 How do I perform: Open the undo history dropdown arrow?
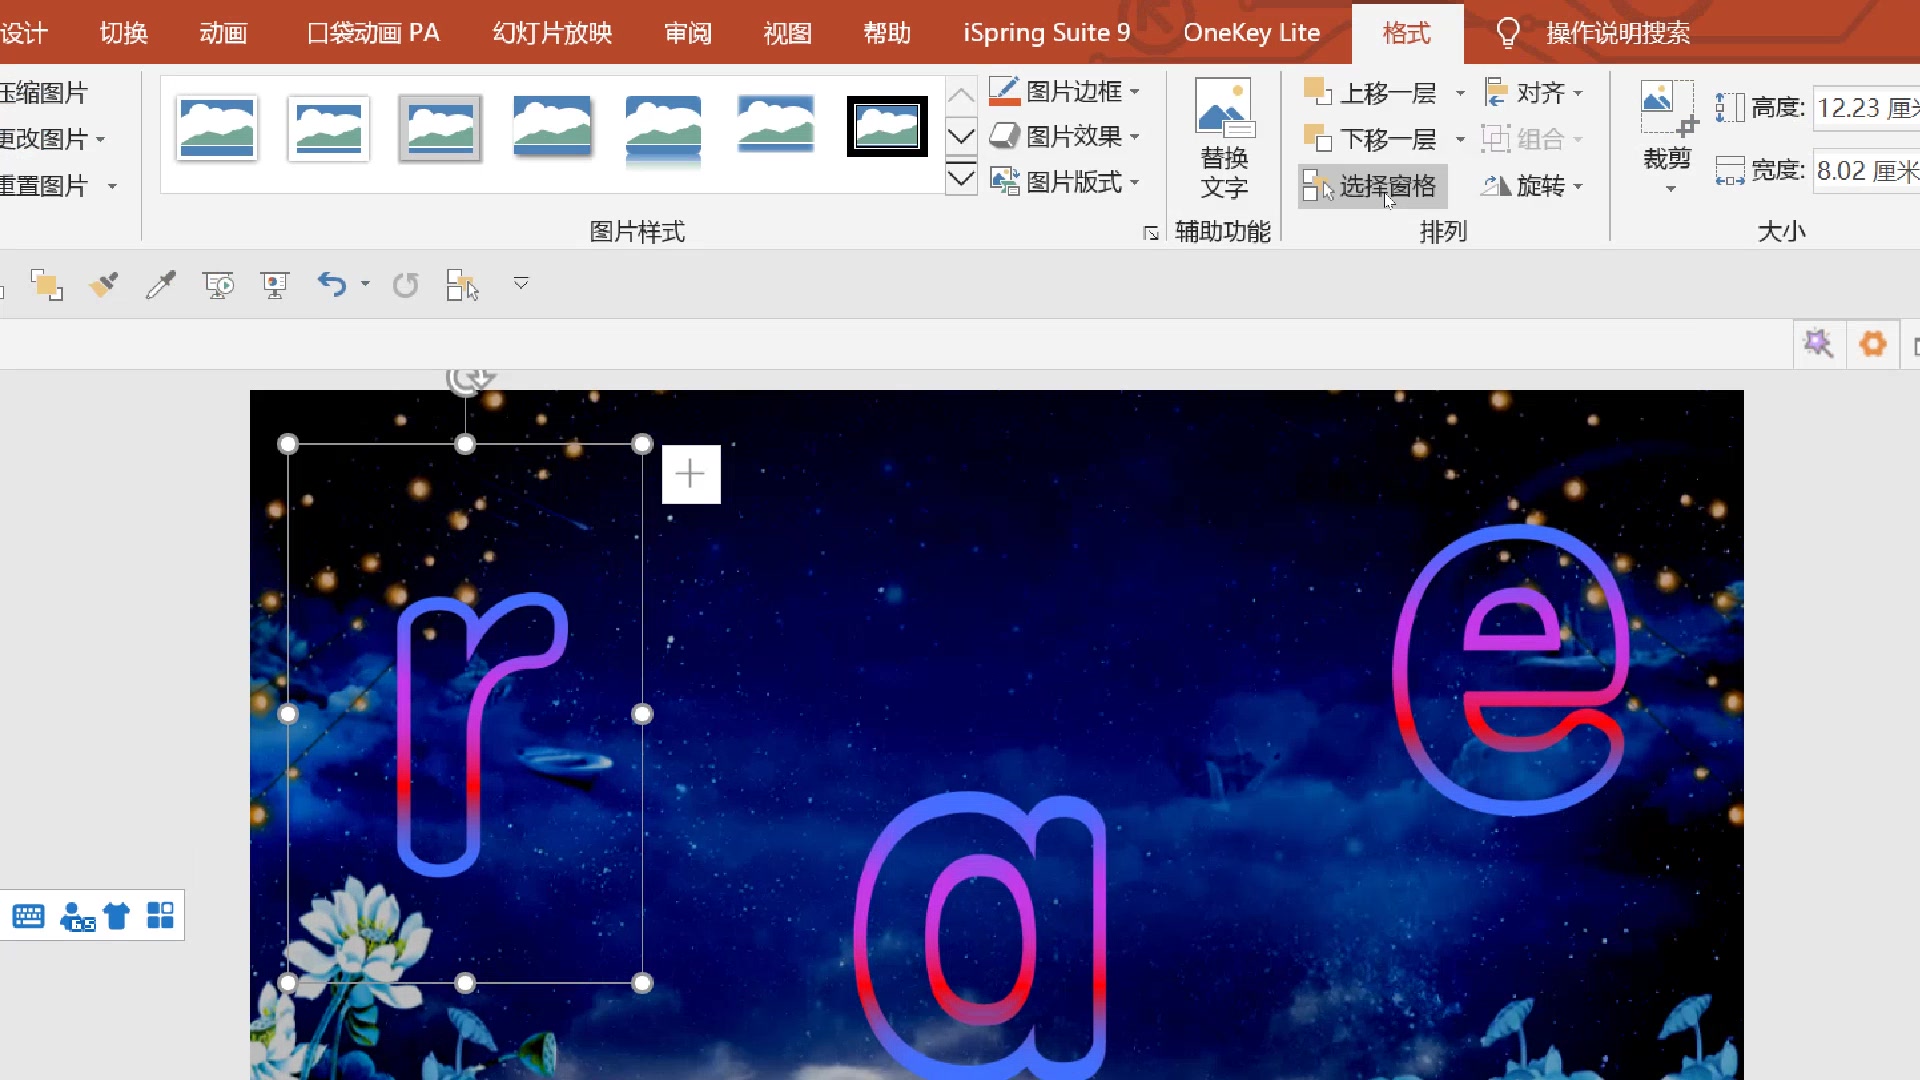pos(365,285)
